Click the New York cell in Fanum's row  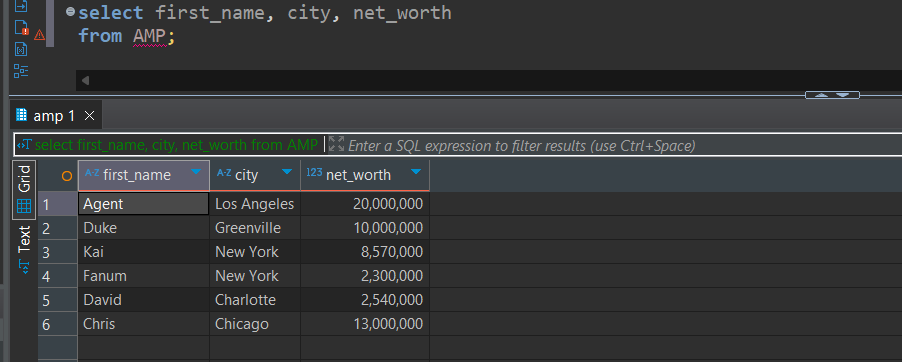pos(255,276)
